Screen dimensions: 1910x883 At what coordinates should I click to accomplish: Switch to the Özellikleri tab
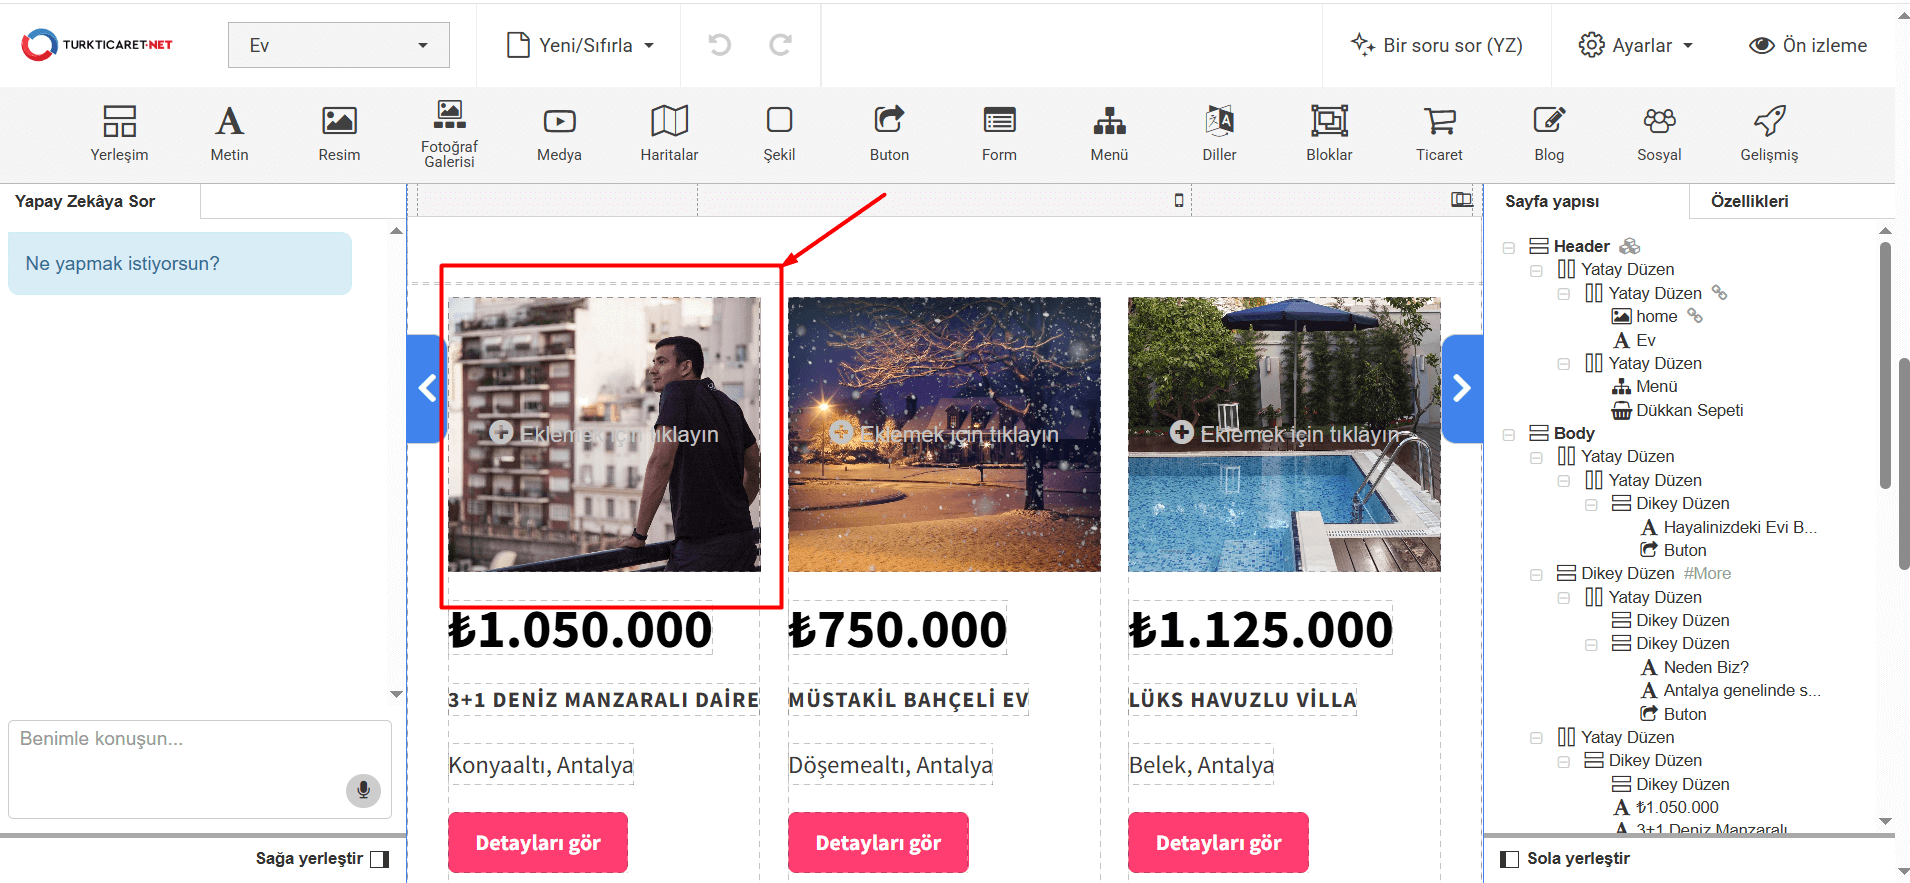click(x=1749, y=201)
